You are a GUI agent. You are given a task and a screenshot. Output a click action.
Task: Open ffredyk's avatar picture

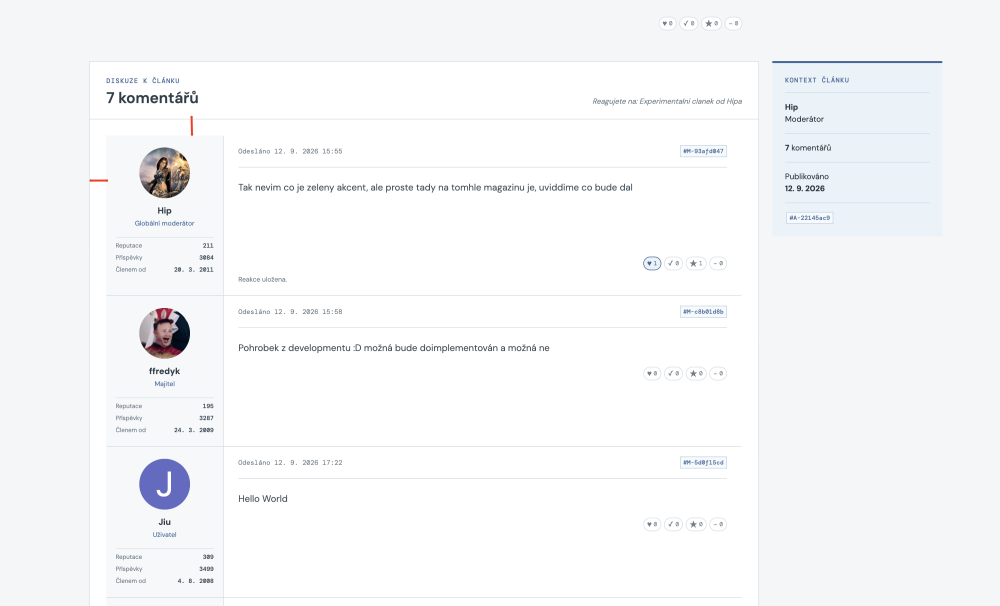tap(165, 334)
